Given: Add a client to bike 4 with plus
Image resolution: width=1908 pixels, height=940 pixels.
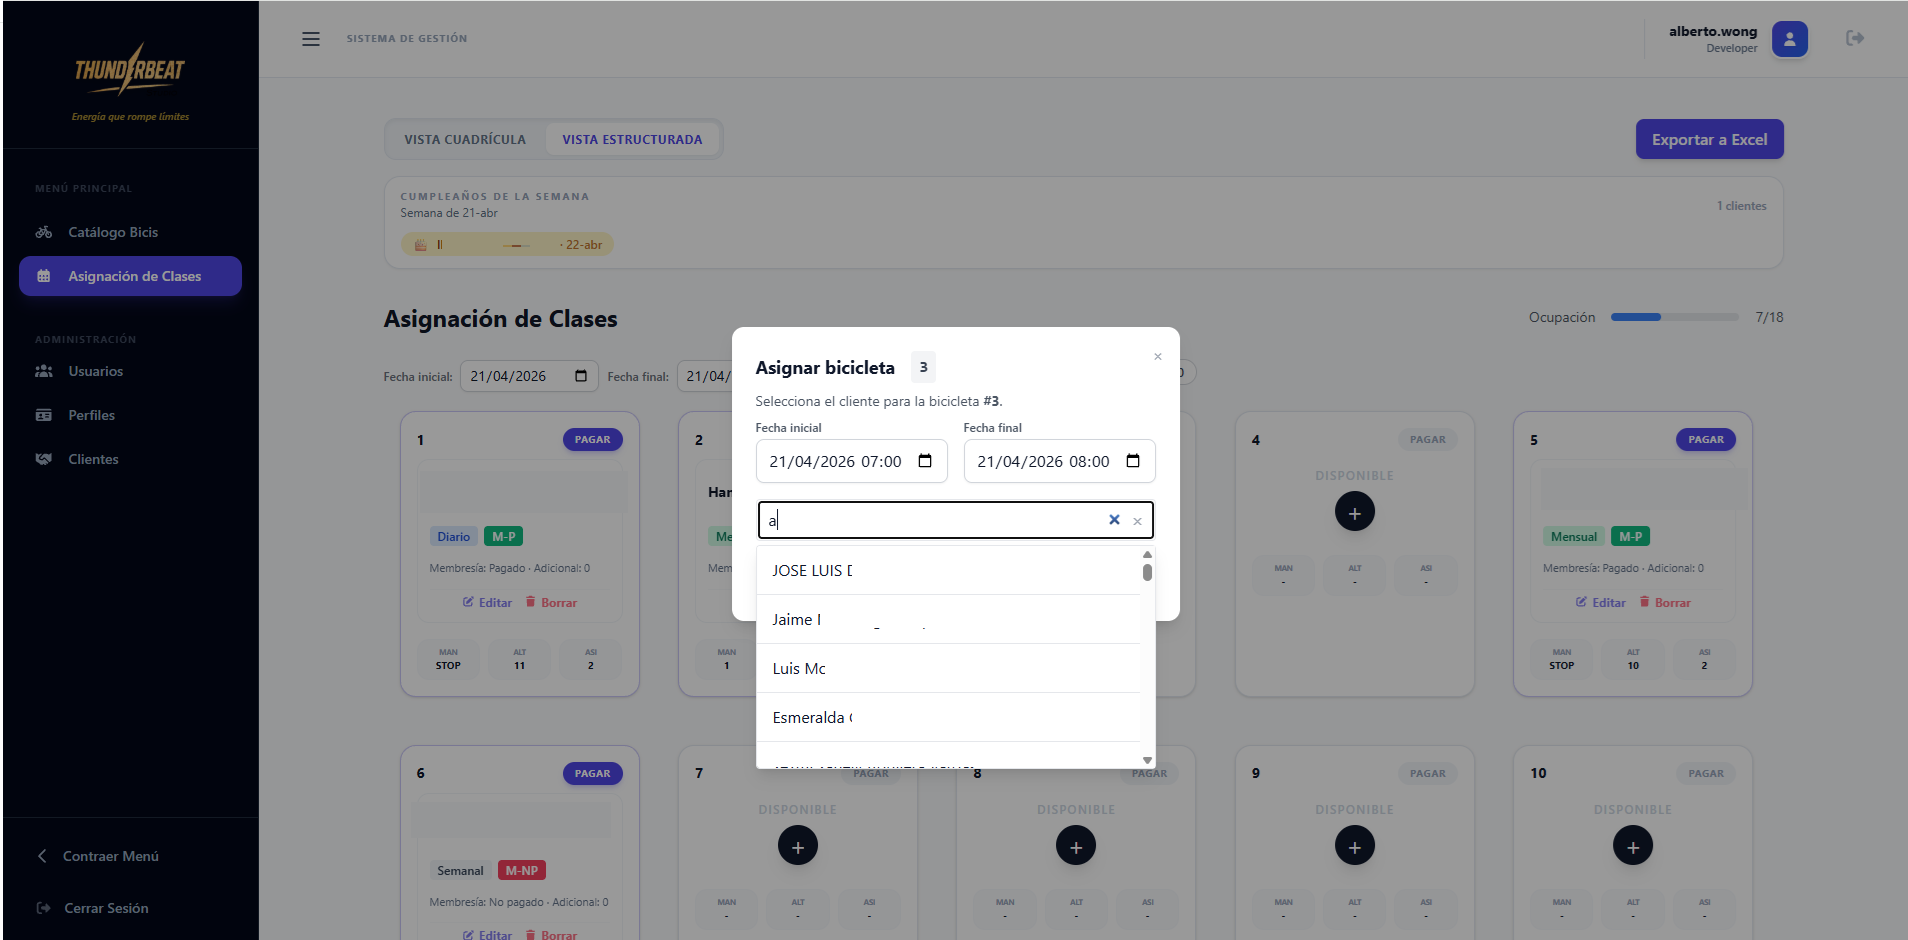Looking at the screenshot, I should click(x=1354, y=512).
